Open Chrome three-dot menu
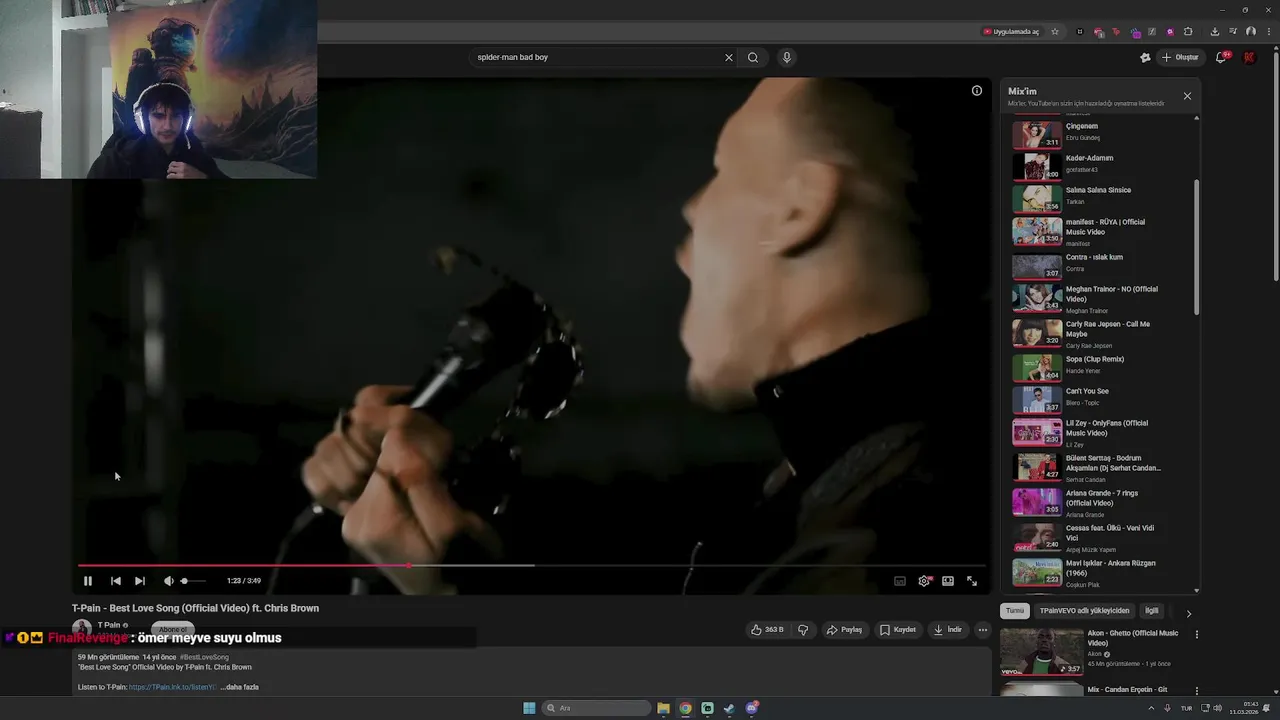Viewport: 1280px width, 720px height. pyautogui.click(x=1267, y=32)
